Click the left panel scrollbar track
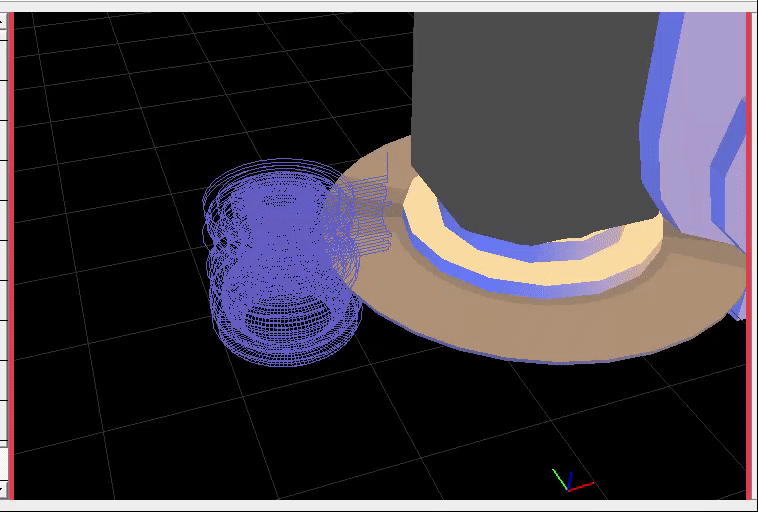758x512 pixels. (x=3, y=250)
